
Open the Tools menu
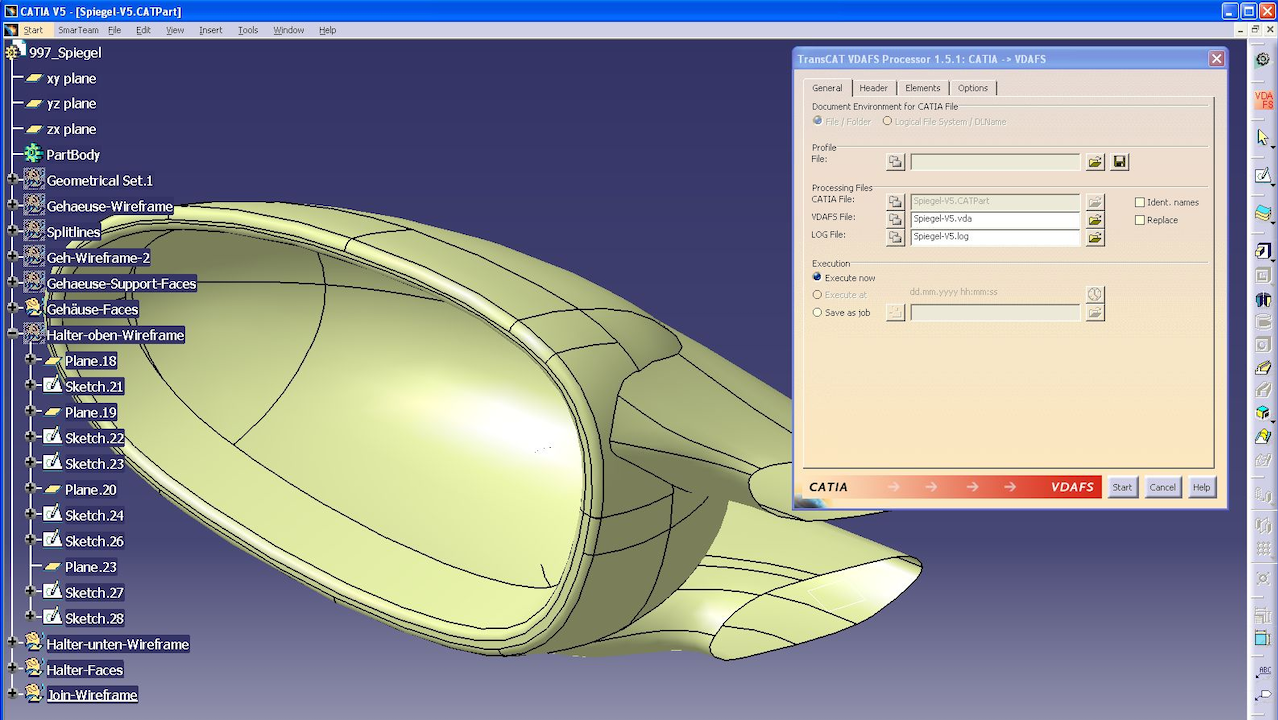pos(246,29)
